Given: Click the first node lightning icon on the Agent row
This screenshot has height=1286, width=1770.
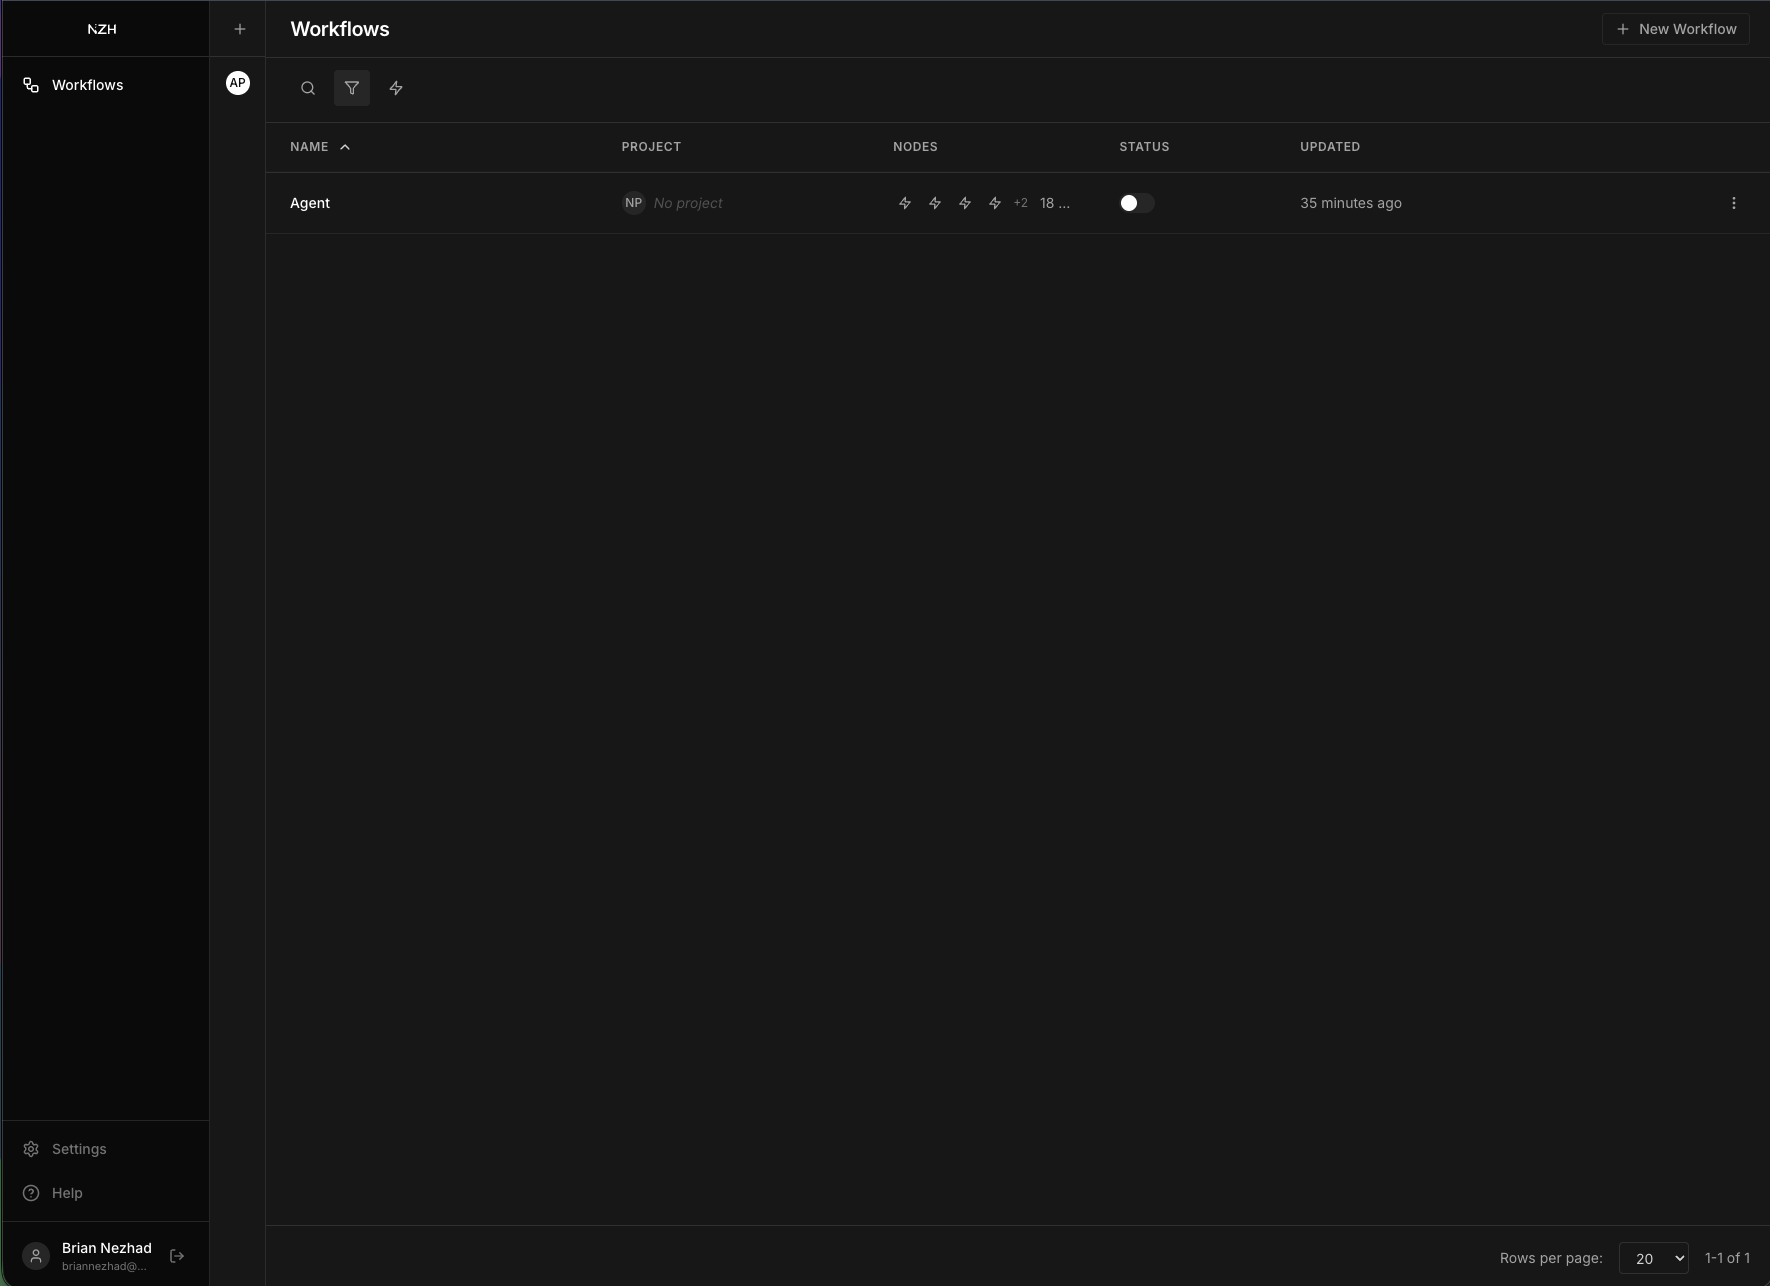Looking at the screenshot, I should (x=906, y=203).
